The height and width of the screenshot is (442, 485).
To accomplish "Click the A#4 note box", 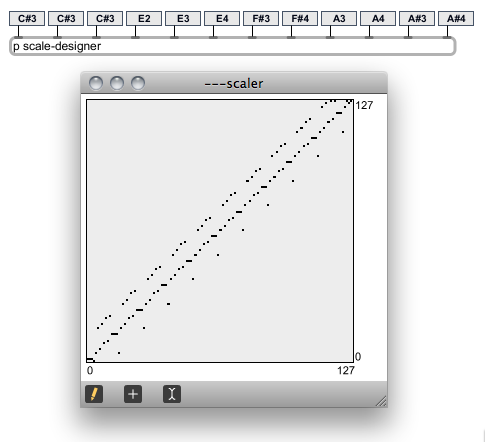I will tap(456, 19).
